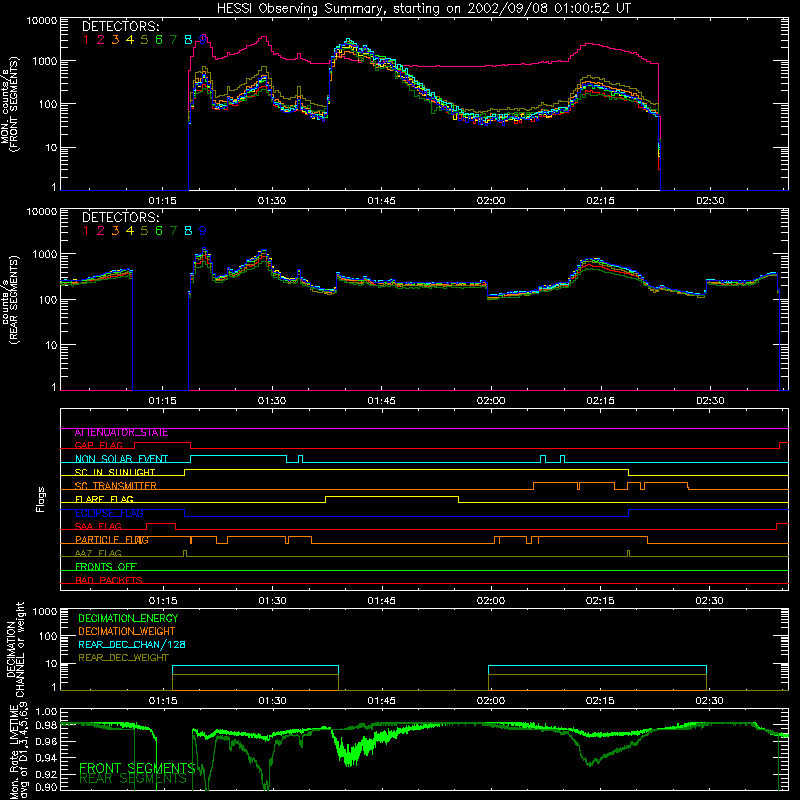Select detector 5 legend number in rear segments panel
800x800 pixels.
click(144, 231)
